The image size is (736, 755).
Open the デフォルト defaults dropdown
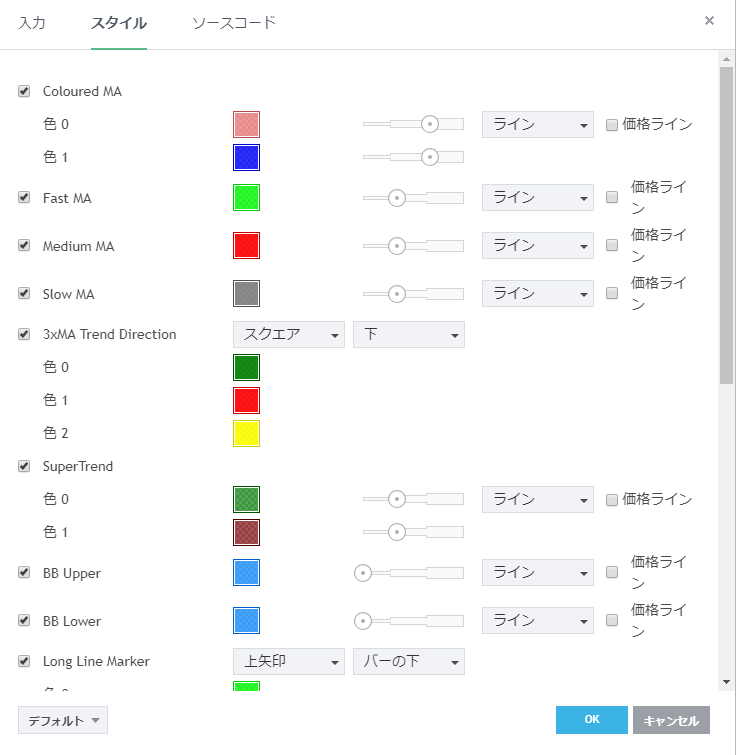tap(63, 720)
